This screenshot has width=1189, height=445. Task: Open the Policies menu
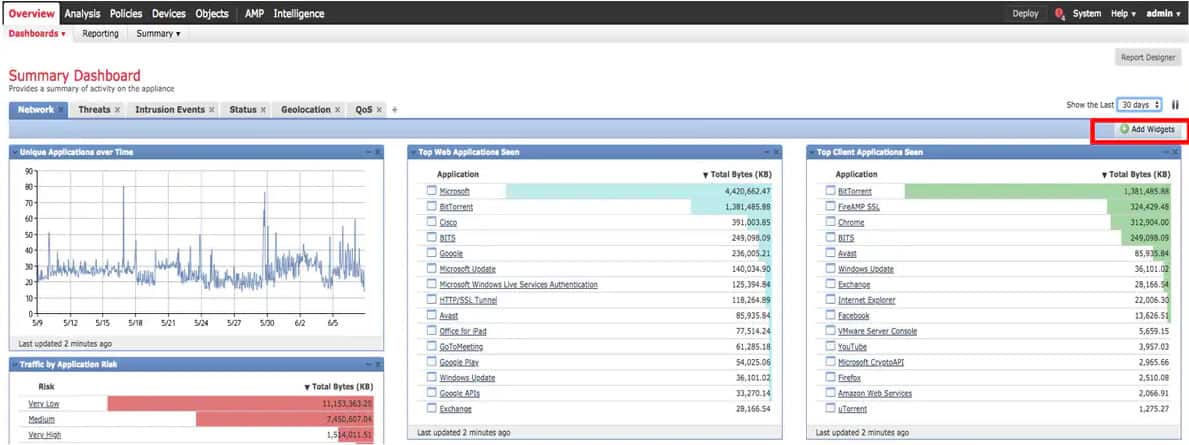coord(126,14)
